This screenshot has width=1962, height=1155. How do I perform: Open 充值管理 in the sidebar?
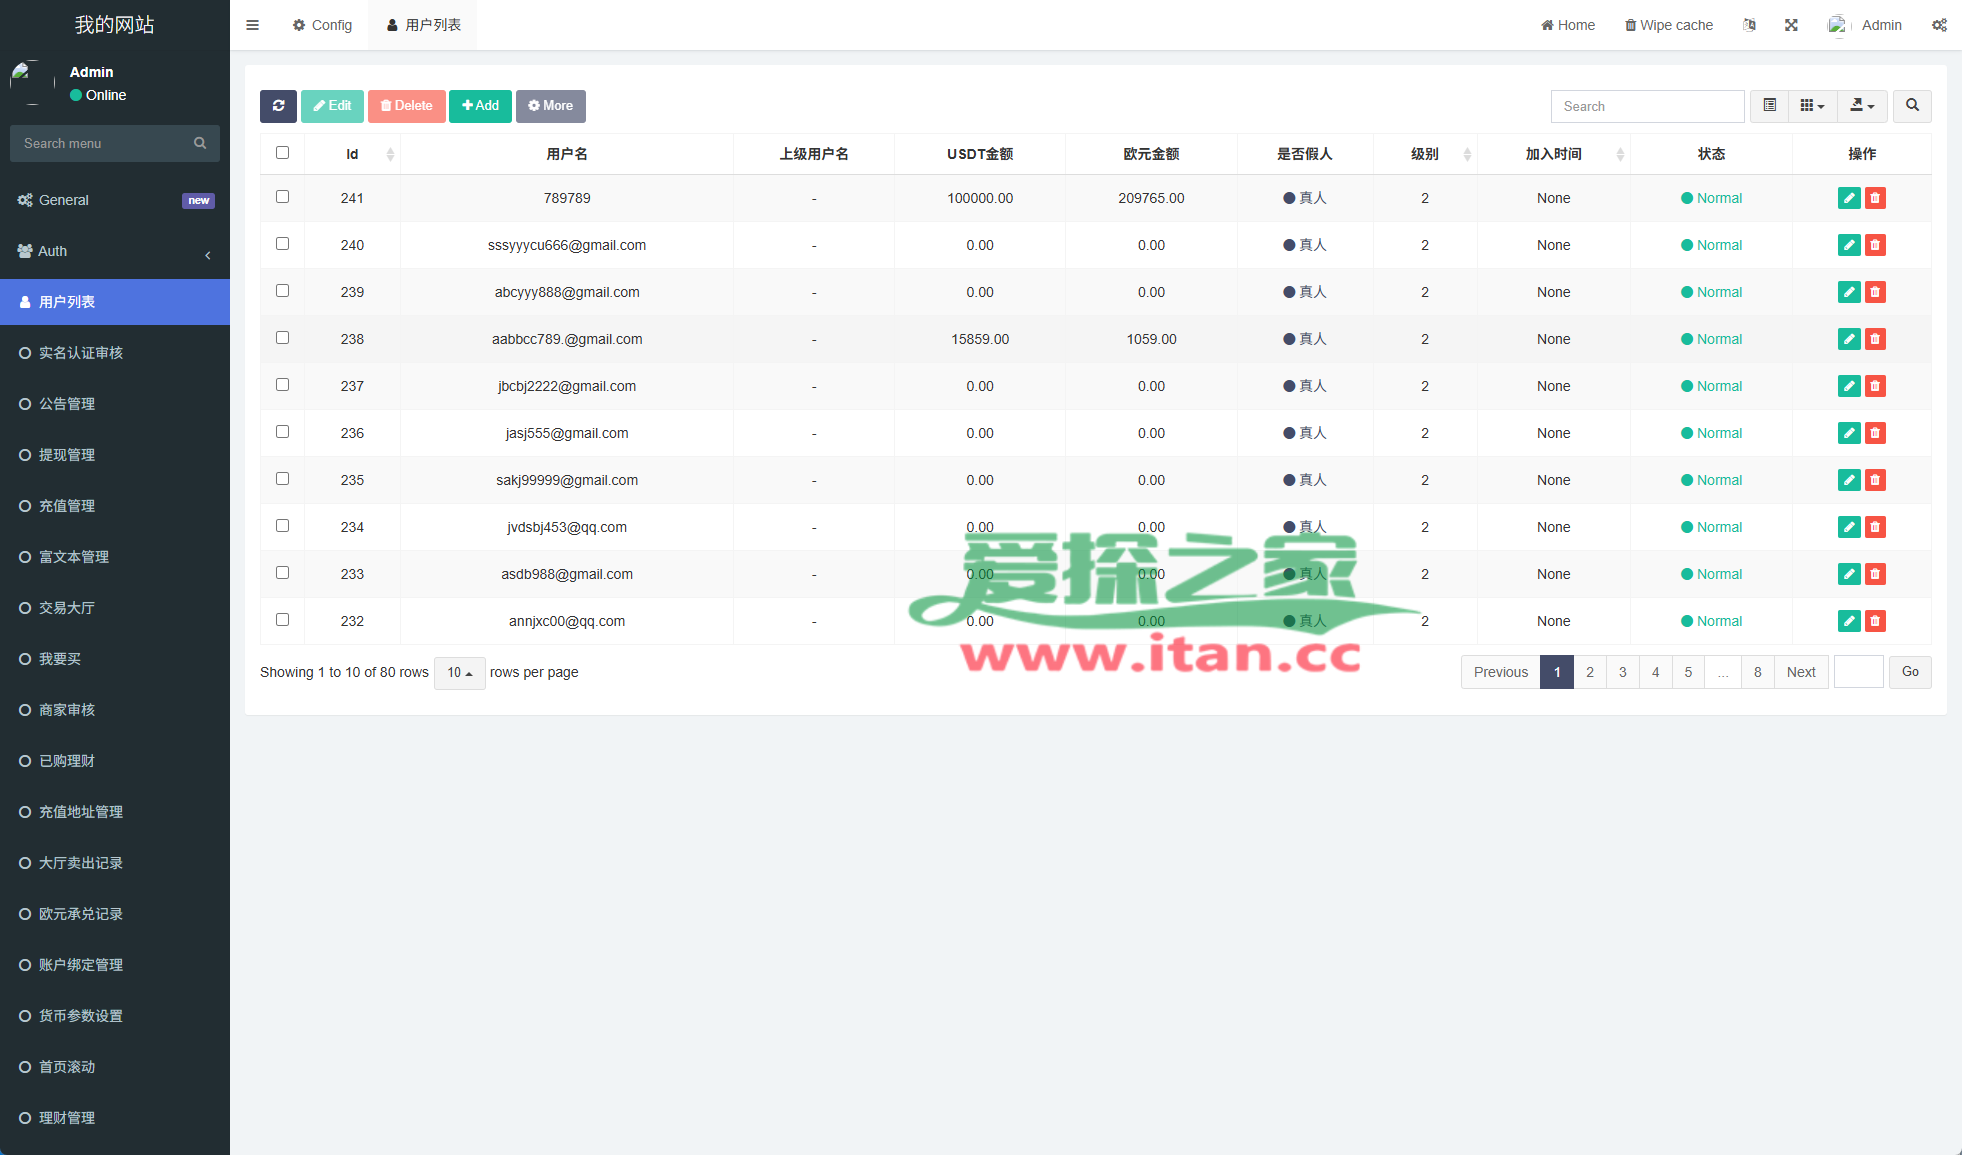[x=115, y=506]
